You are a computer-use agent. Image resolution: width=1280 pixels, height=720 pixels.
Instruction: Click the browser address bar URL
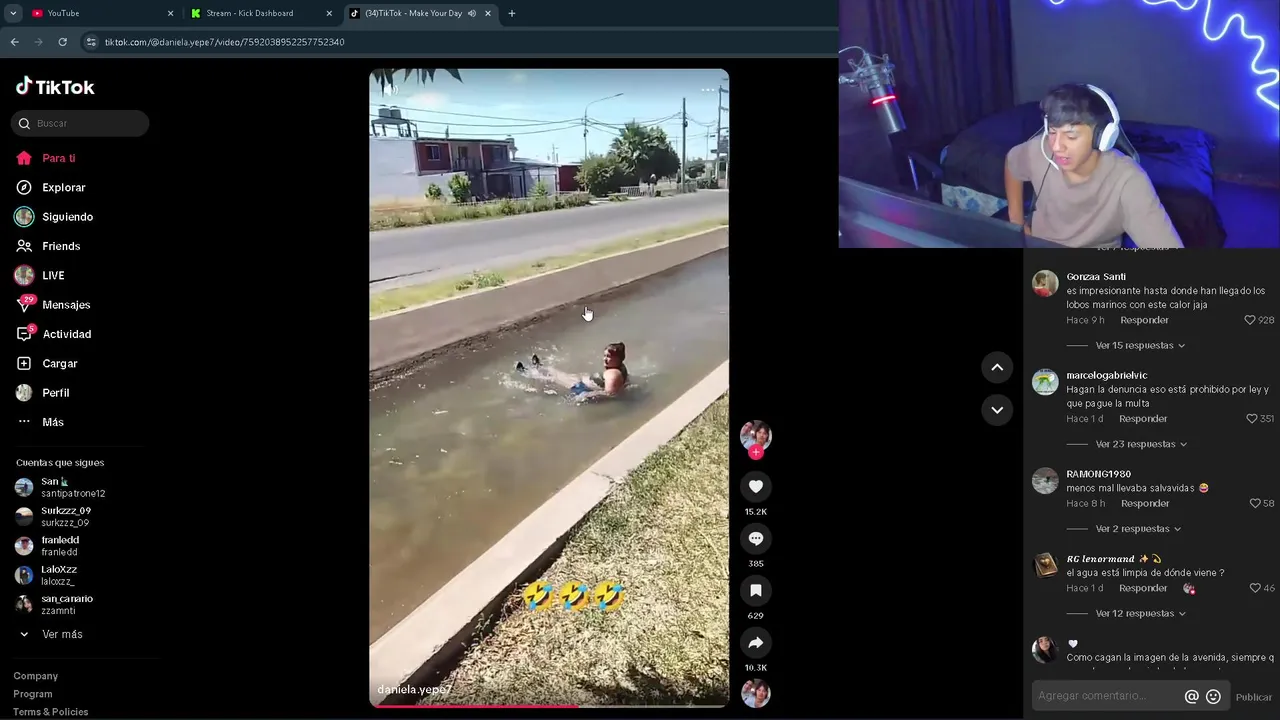[224, 42]
